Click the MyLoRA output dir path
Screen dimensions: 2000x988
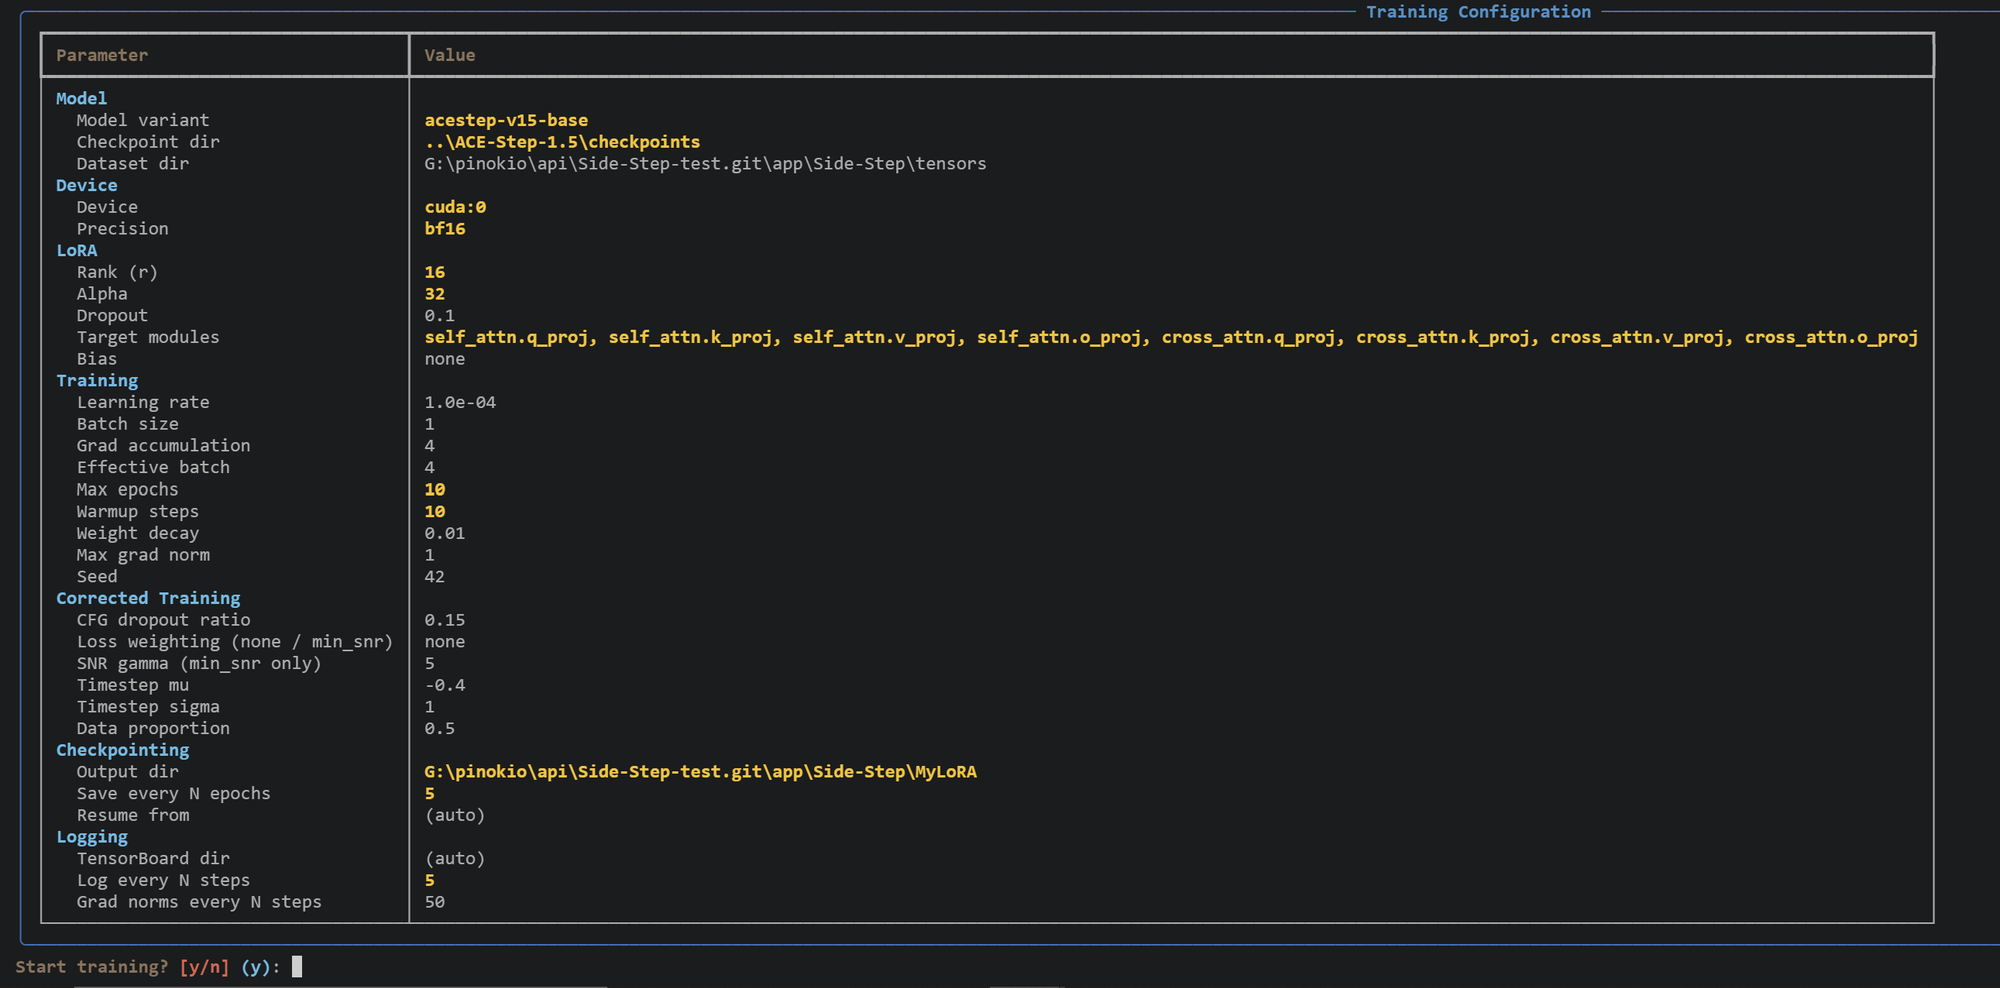700,772
